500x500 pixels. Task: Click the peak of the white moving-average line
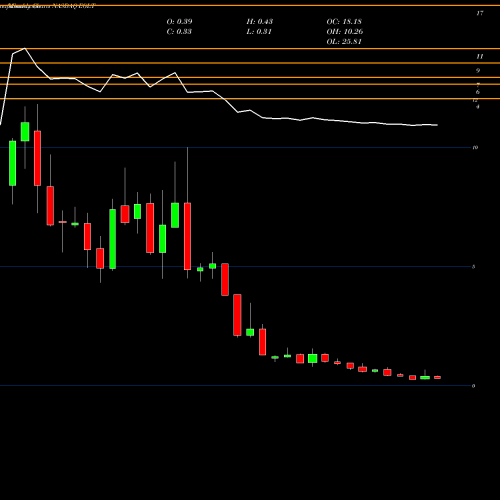click(25, 48)
